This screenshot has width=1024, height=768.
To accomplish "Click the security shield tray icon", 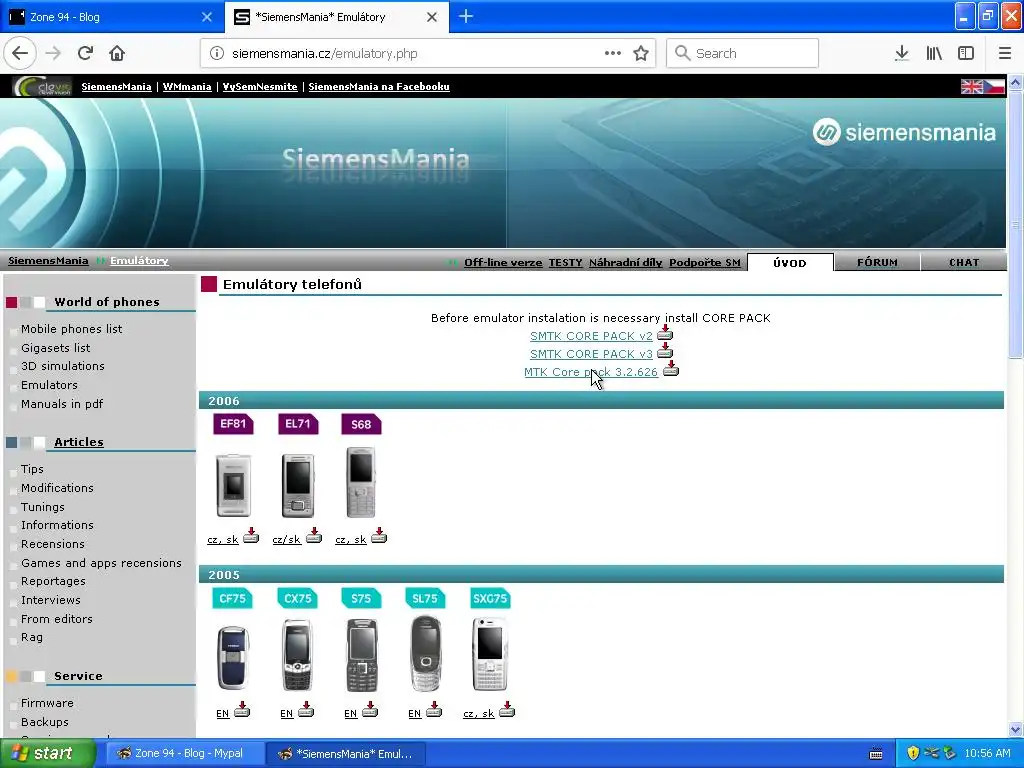I will [x=913, y=754].
